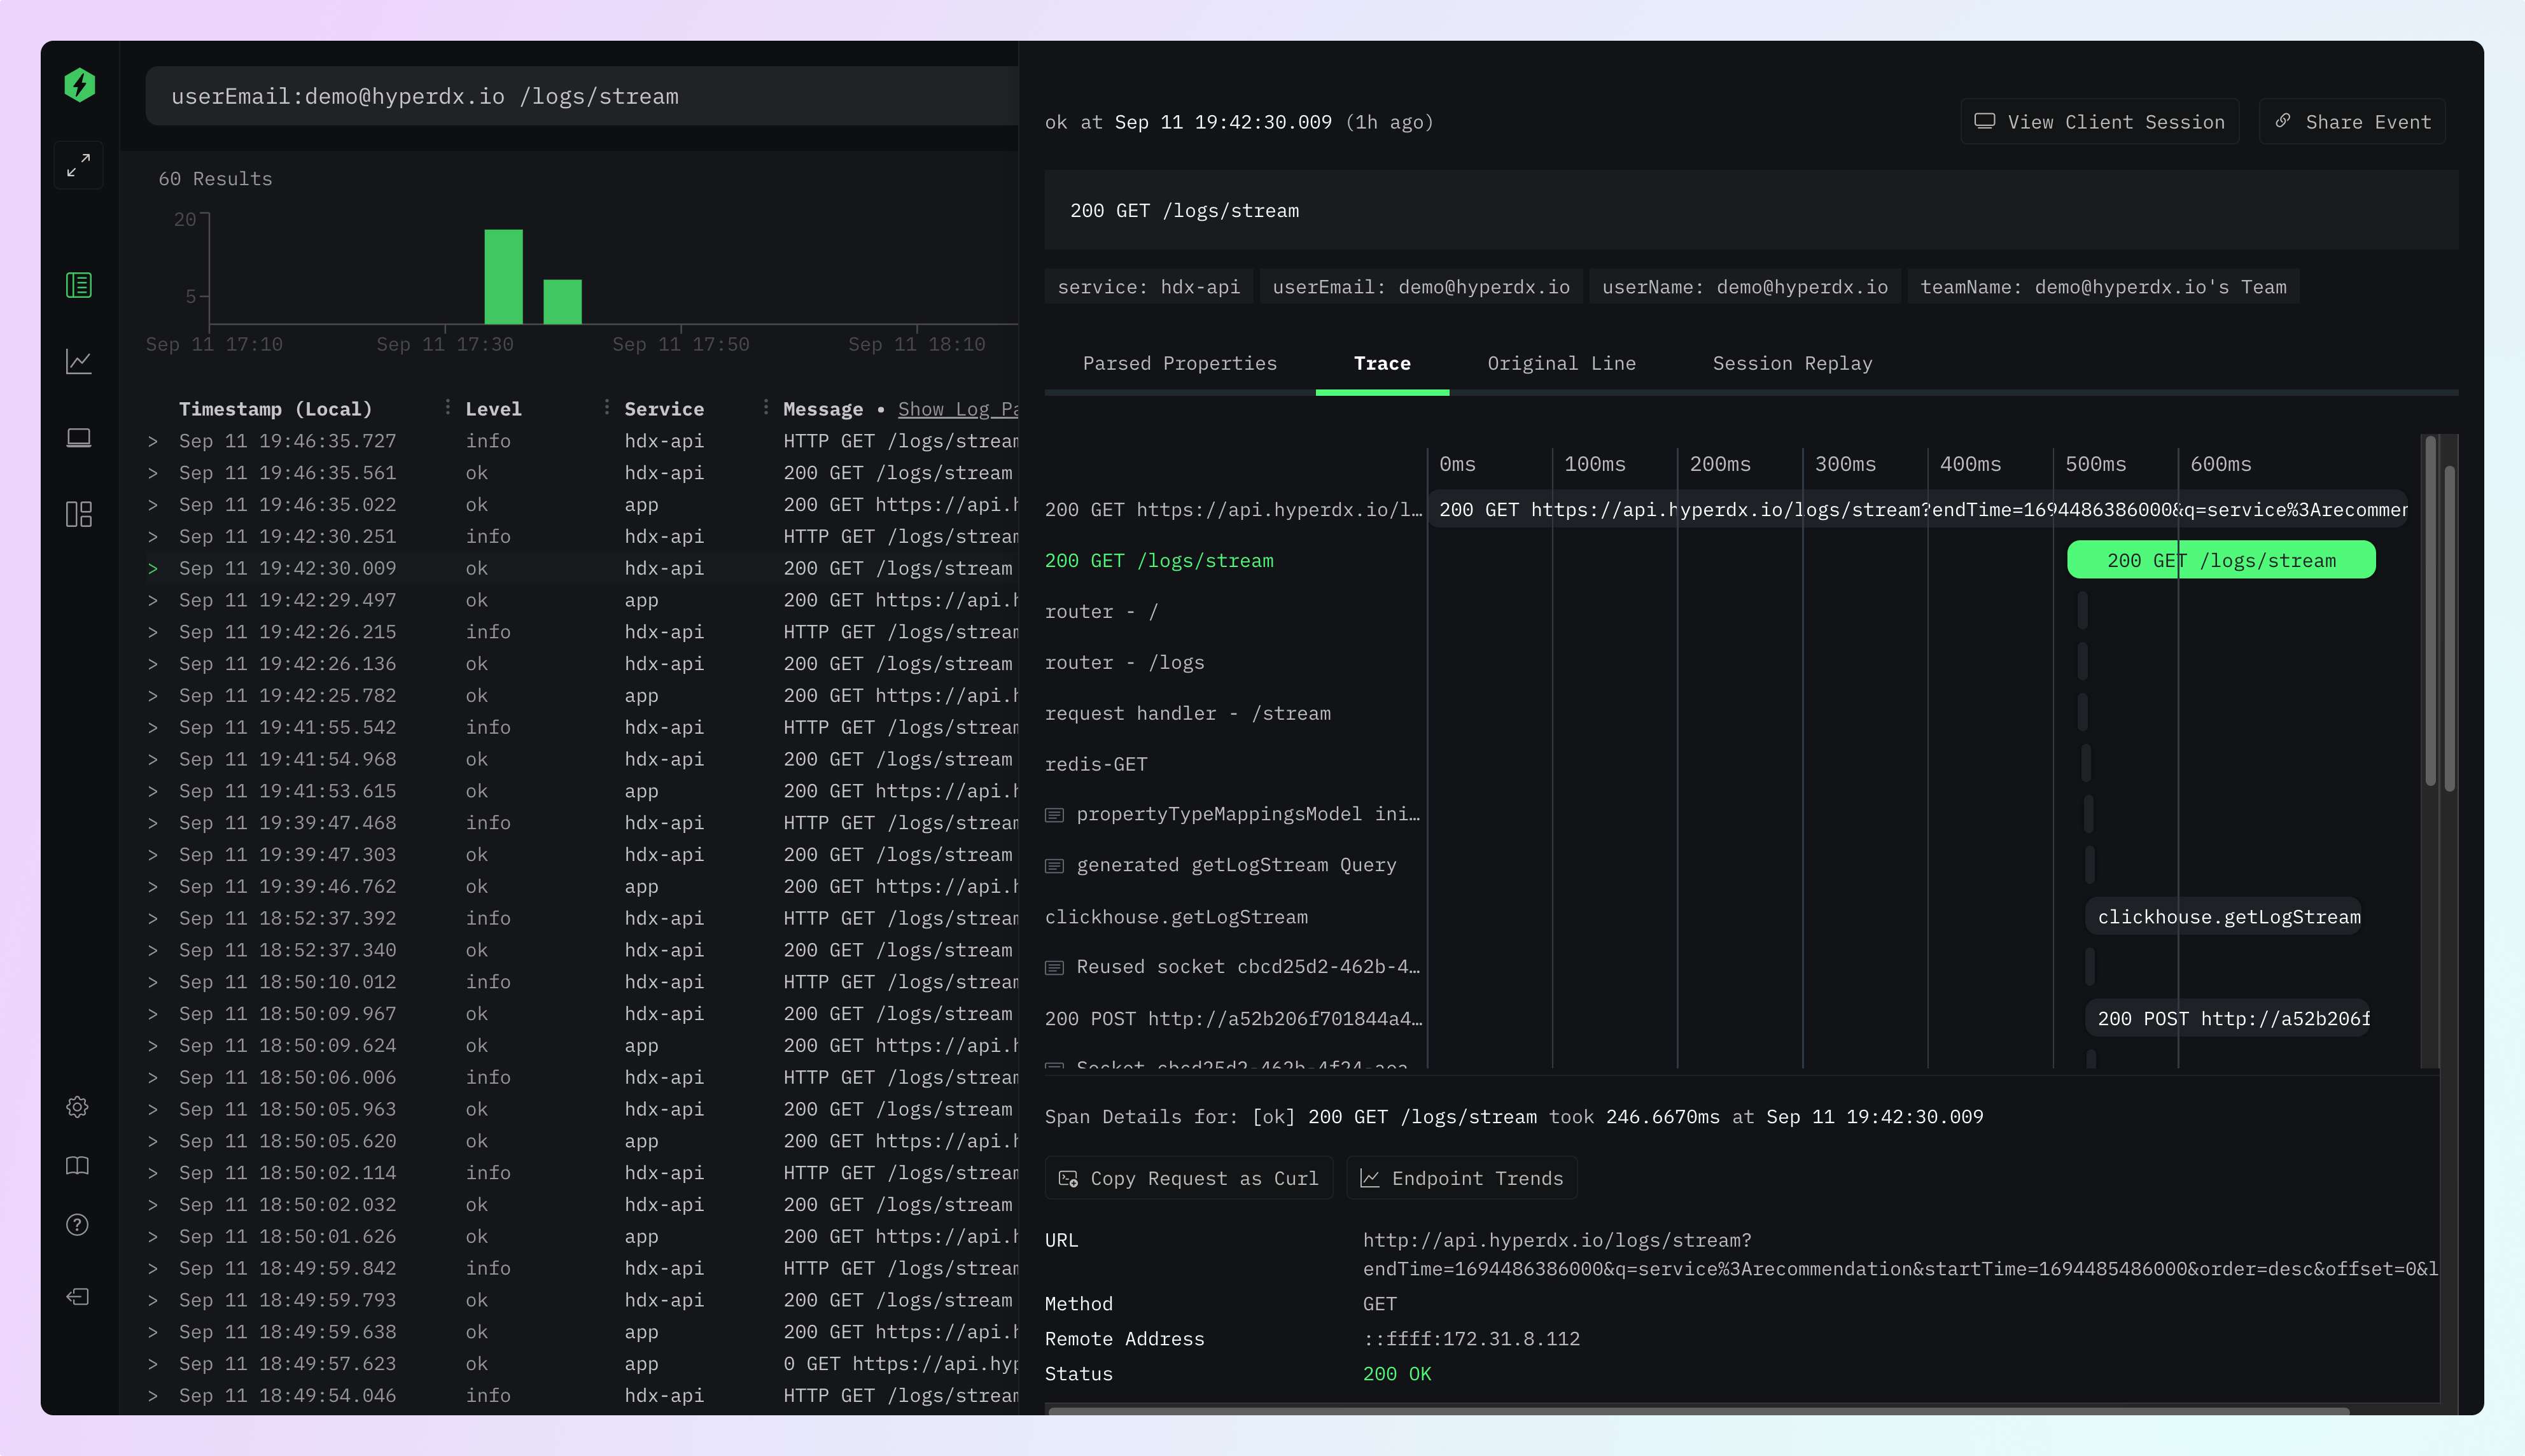Click Timestamp column resize handle dots
Image resolution: width=2525 pixels, height=1456 pixels.
point(447,407)
